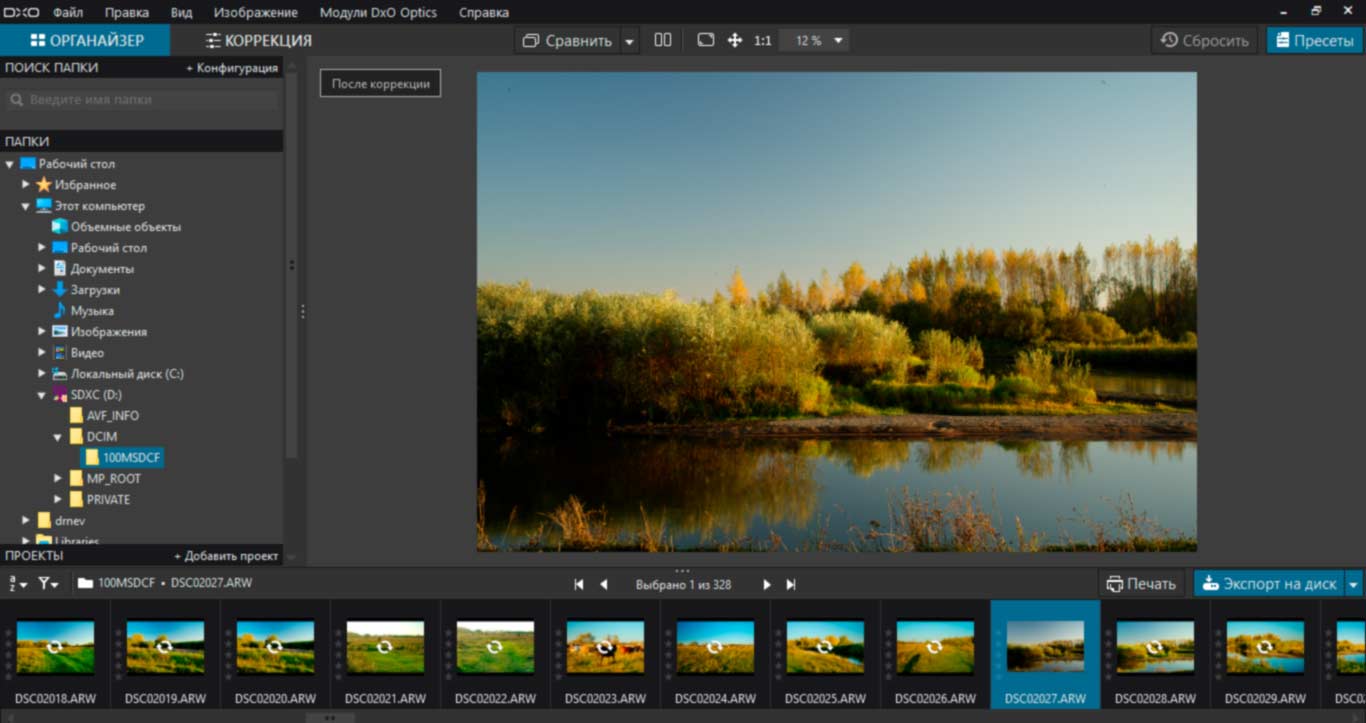Jump to the first image

click(x=578, y=584)
